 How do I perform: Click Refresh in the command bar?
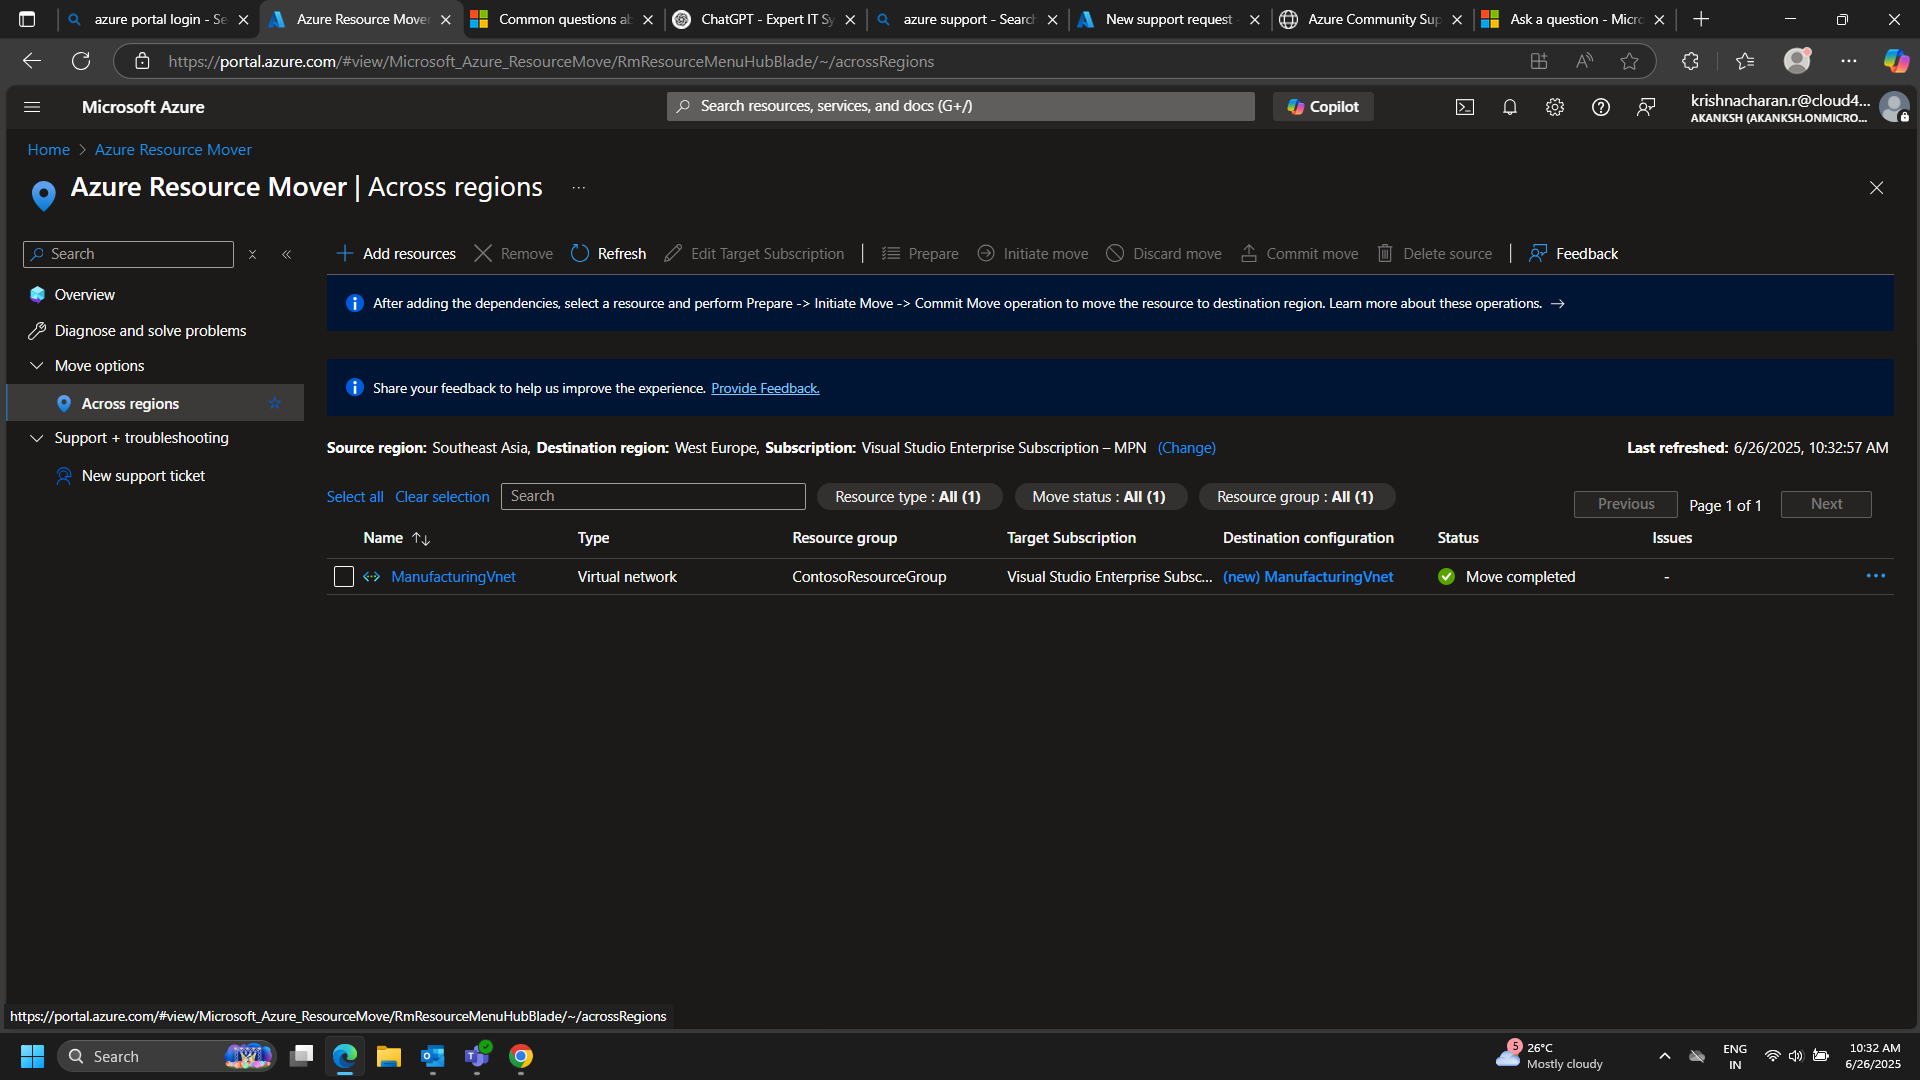(x=608, y=254)
